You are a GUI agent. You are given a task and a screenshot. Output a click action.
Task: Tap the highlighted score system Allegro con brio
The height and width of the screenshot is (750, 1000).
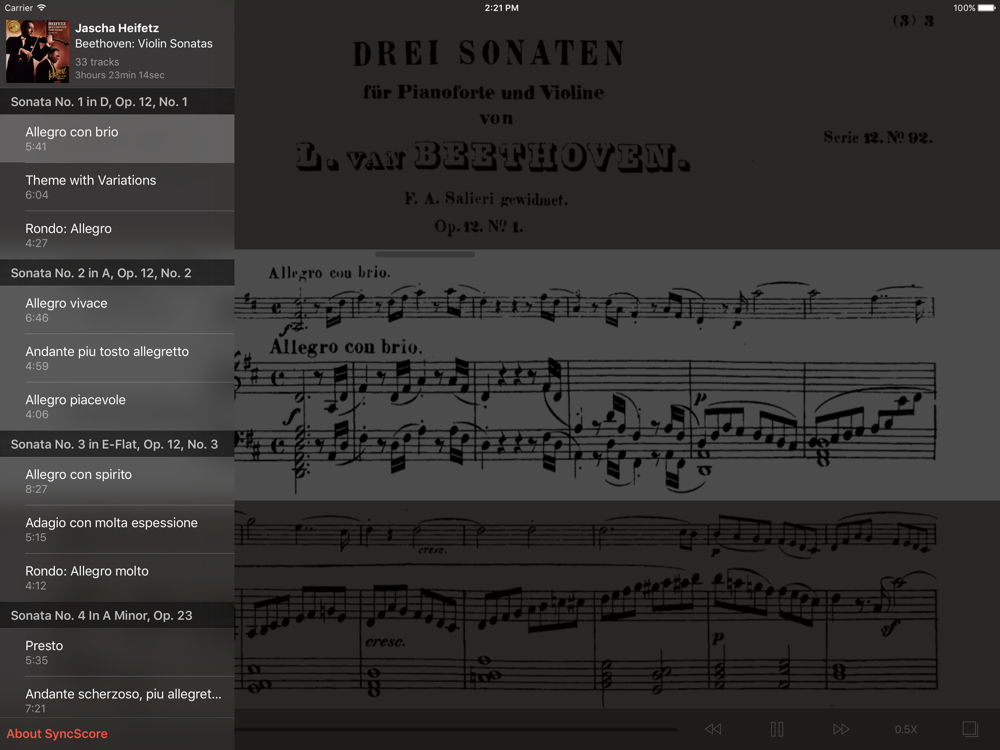pyautogui.click(x=617, y=375)
